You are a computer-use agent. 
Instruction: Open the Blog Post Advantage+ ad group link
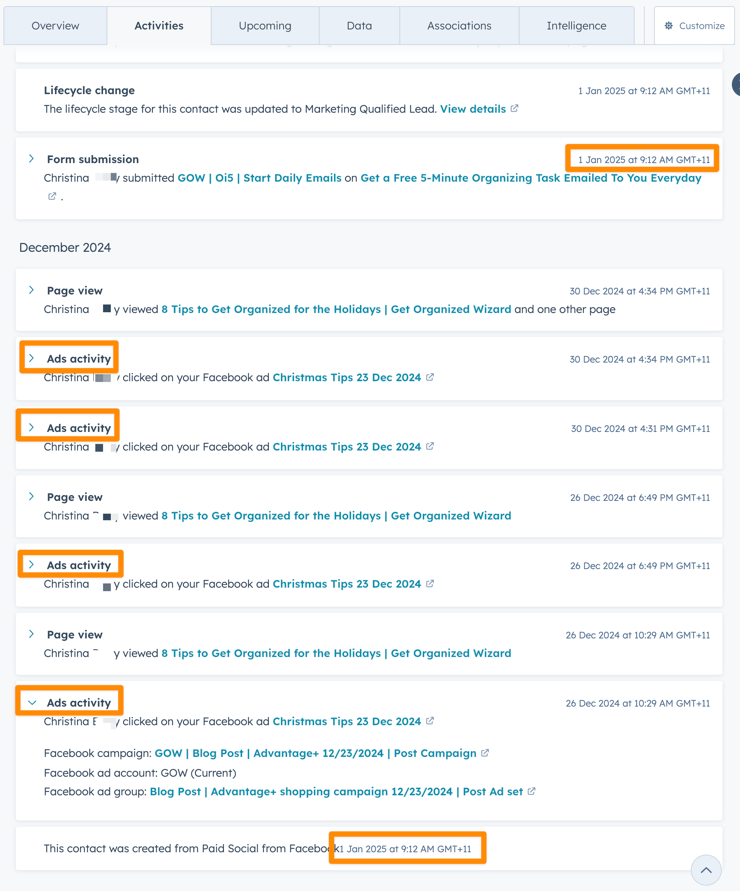(336, 792)
